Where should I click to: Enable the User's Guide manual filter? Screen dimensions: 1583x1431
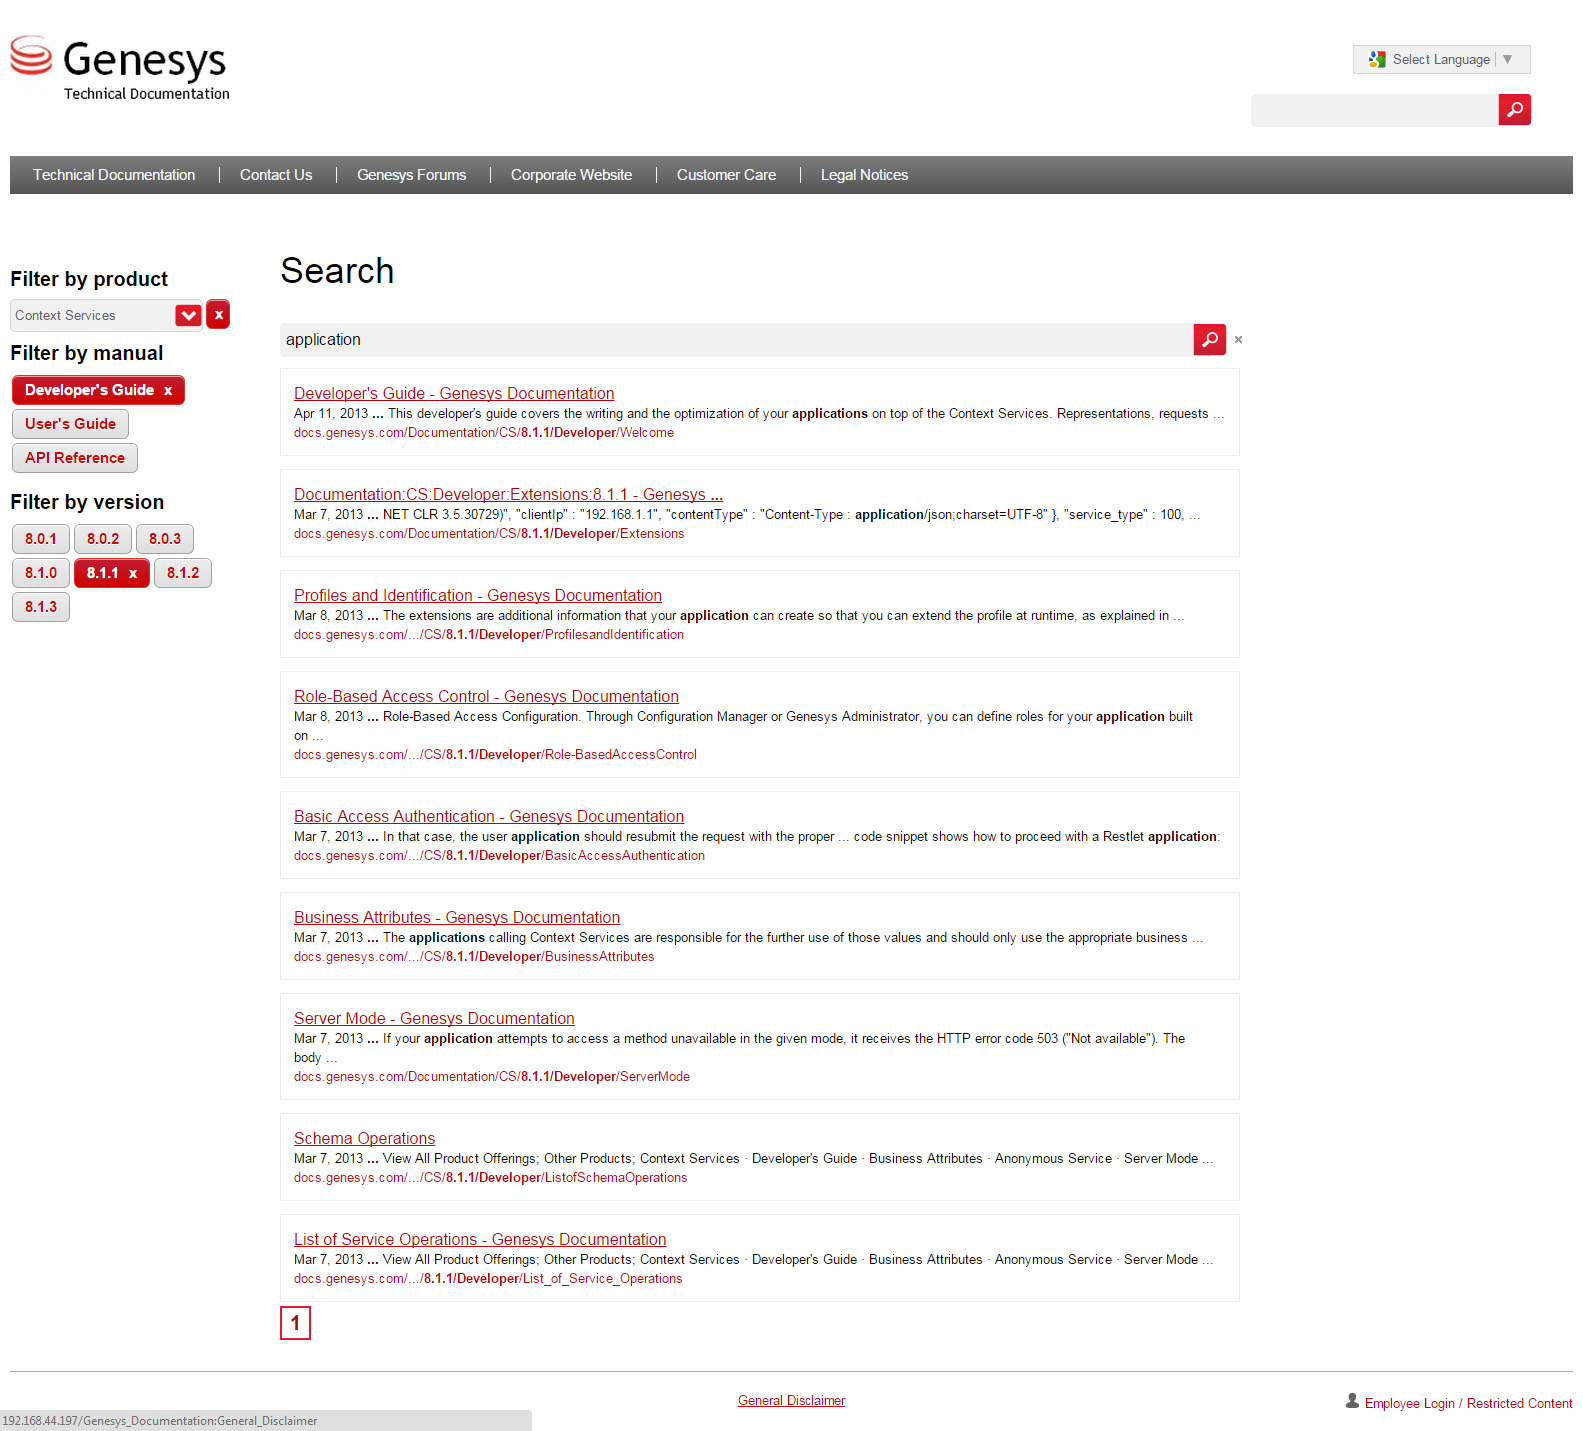70,424
